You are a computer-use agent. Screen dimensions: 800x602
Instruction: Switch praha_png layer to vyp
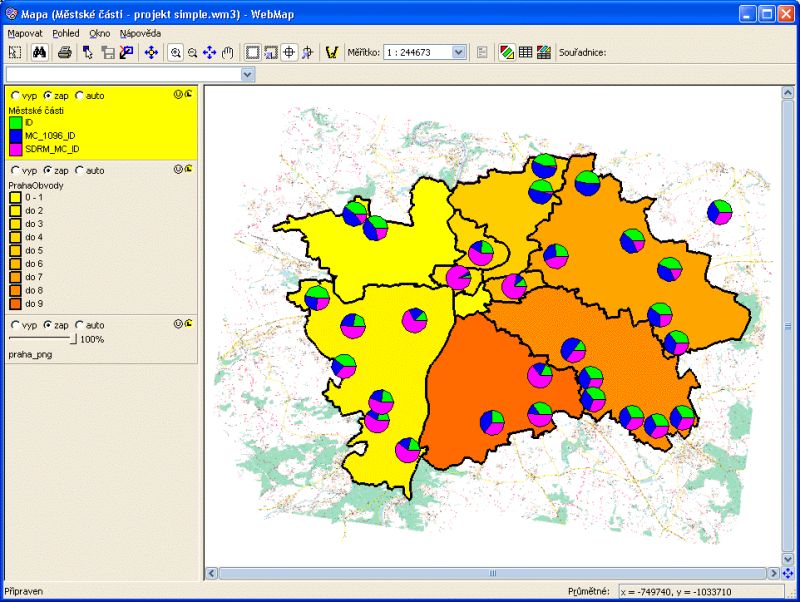(15, 325)
